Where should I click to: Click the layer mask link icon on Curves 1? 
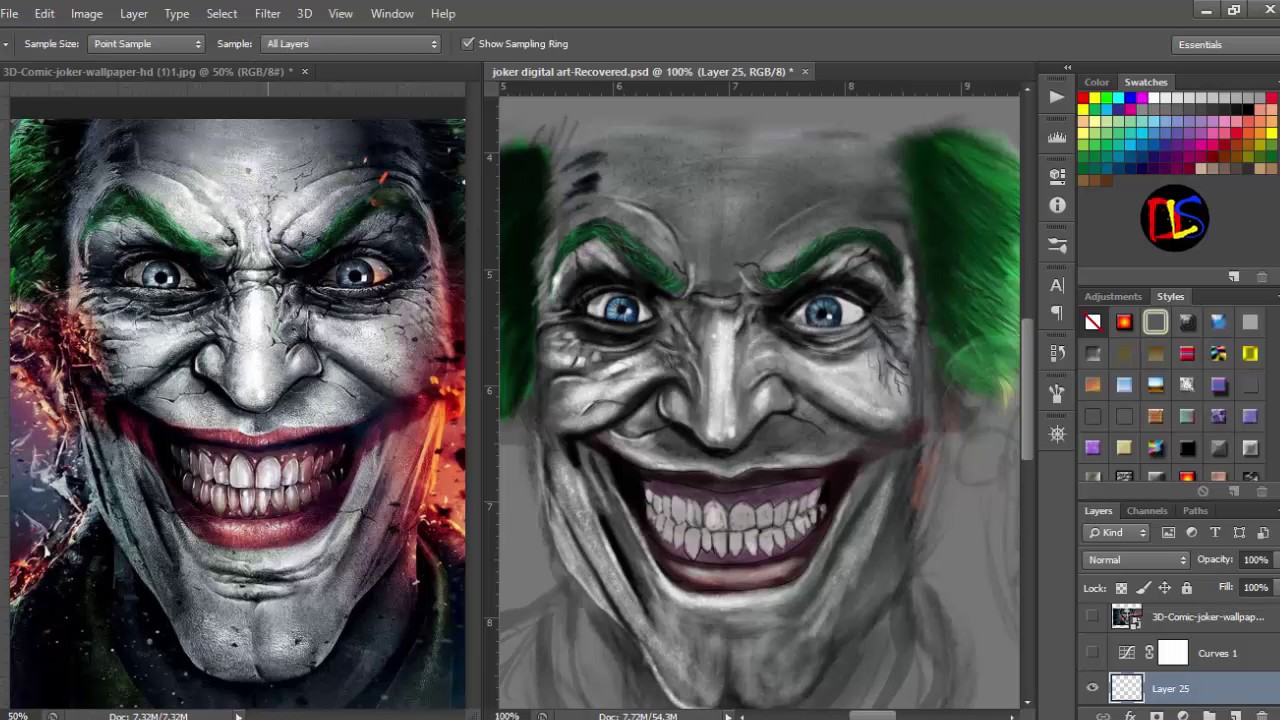pyautogui.click(x=1149, y=653)
